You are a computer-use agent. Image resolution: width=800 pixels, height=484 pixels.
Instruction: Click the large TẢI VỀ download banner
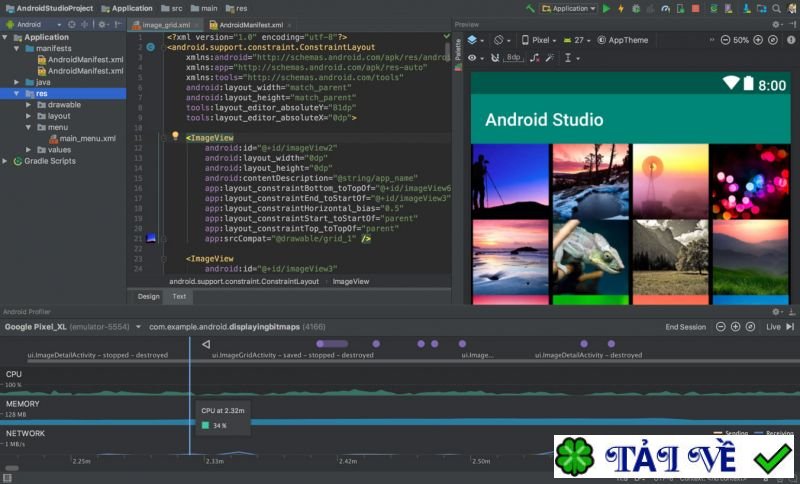(673, 458)
